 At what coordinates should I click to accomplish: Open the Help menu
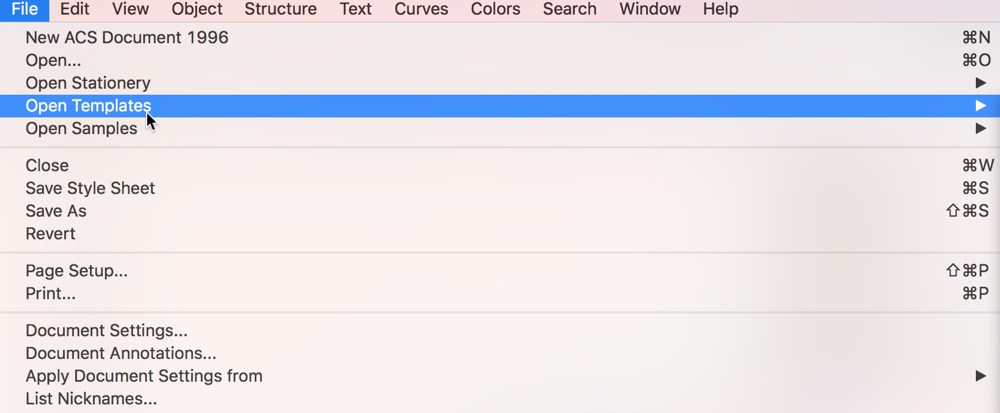(x=720, y=10)
